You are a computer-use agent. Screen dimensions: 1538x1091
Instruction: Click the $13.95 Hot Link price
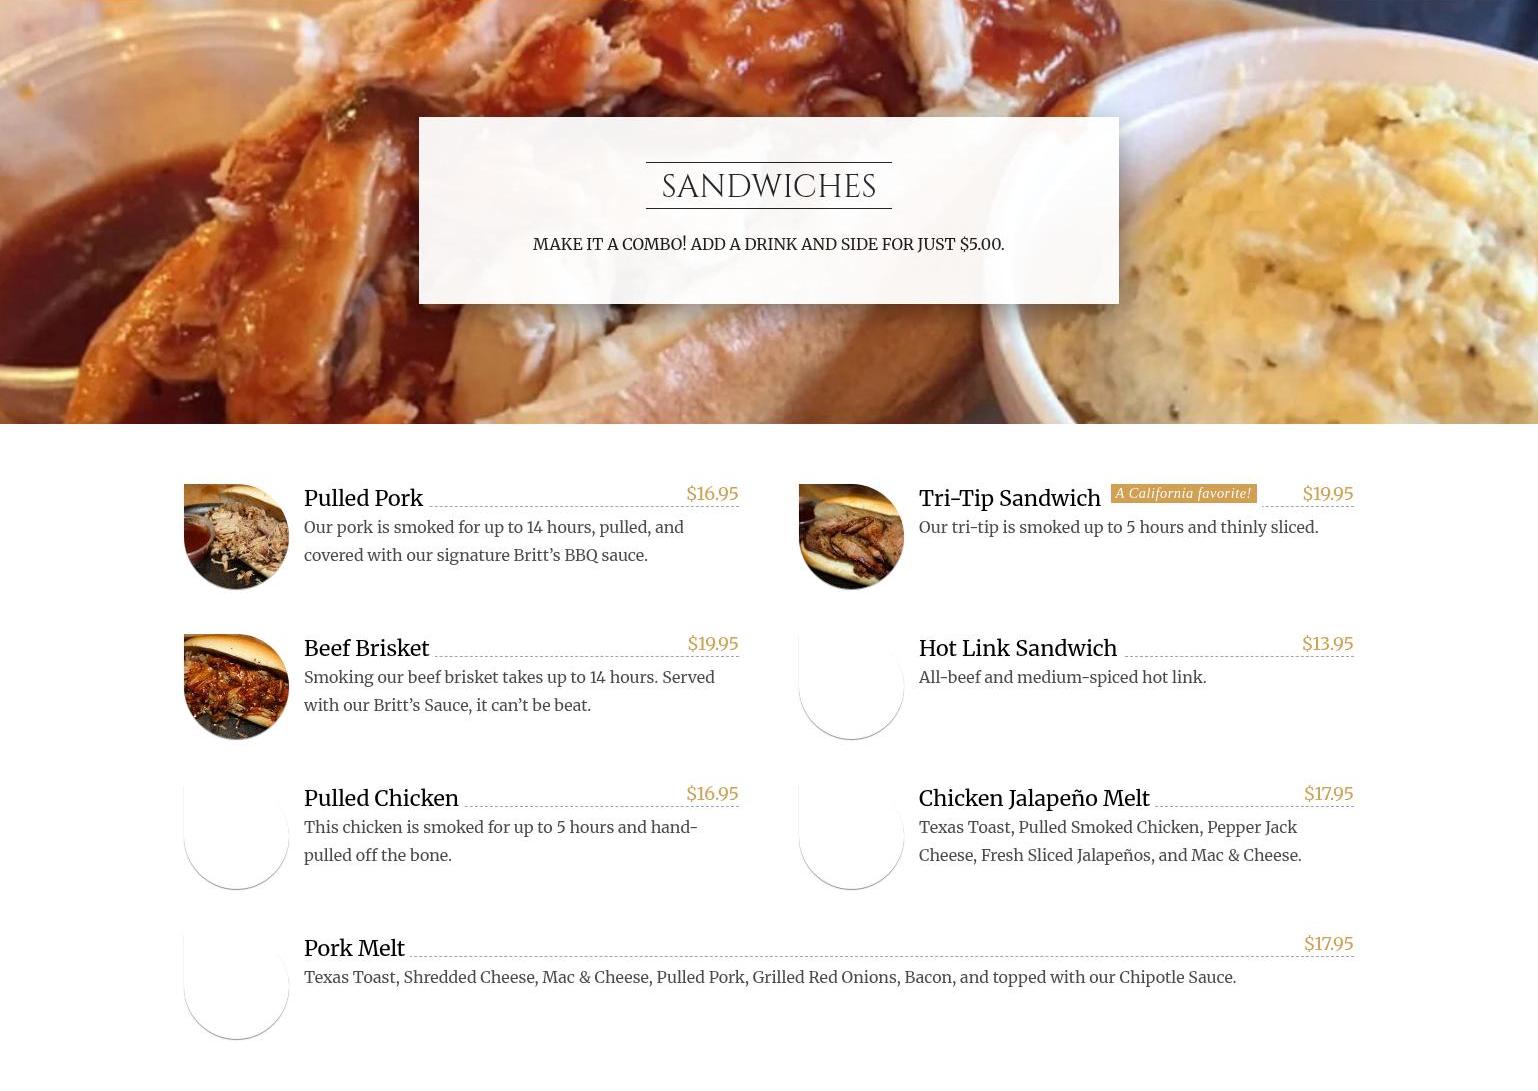[x=1327, y=644]
